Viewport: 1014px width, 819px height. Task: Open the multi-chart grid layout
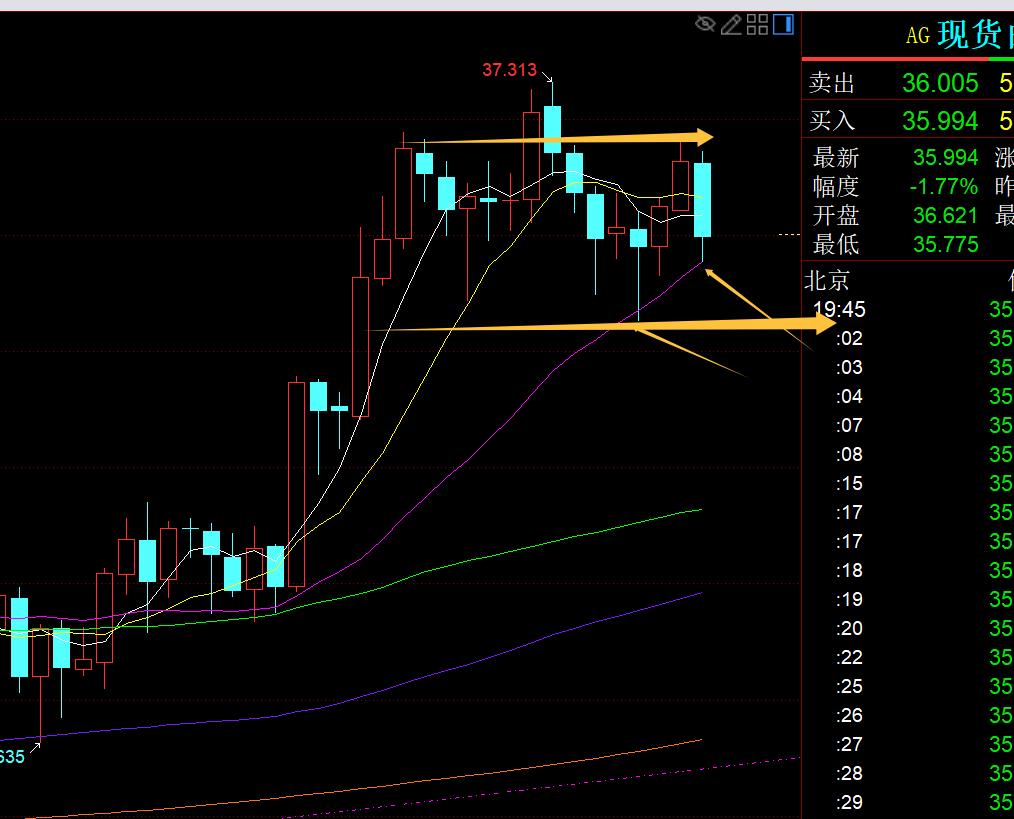[x=758, y=24]
